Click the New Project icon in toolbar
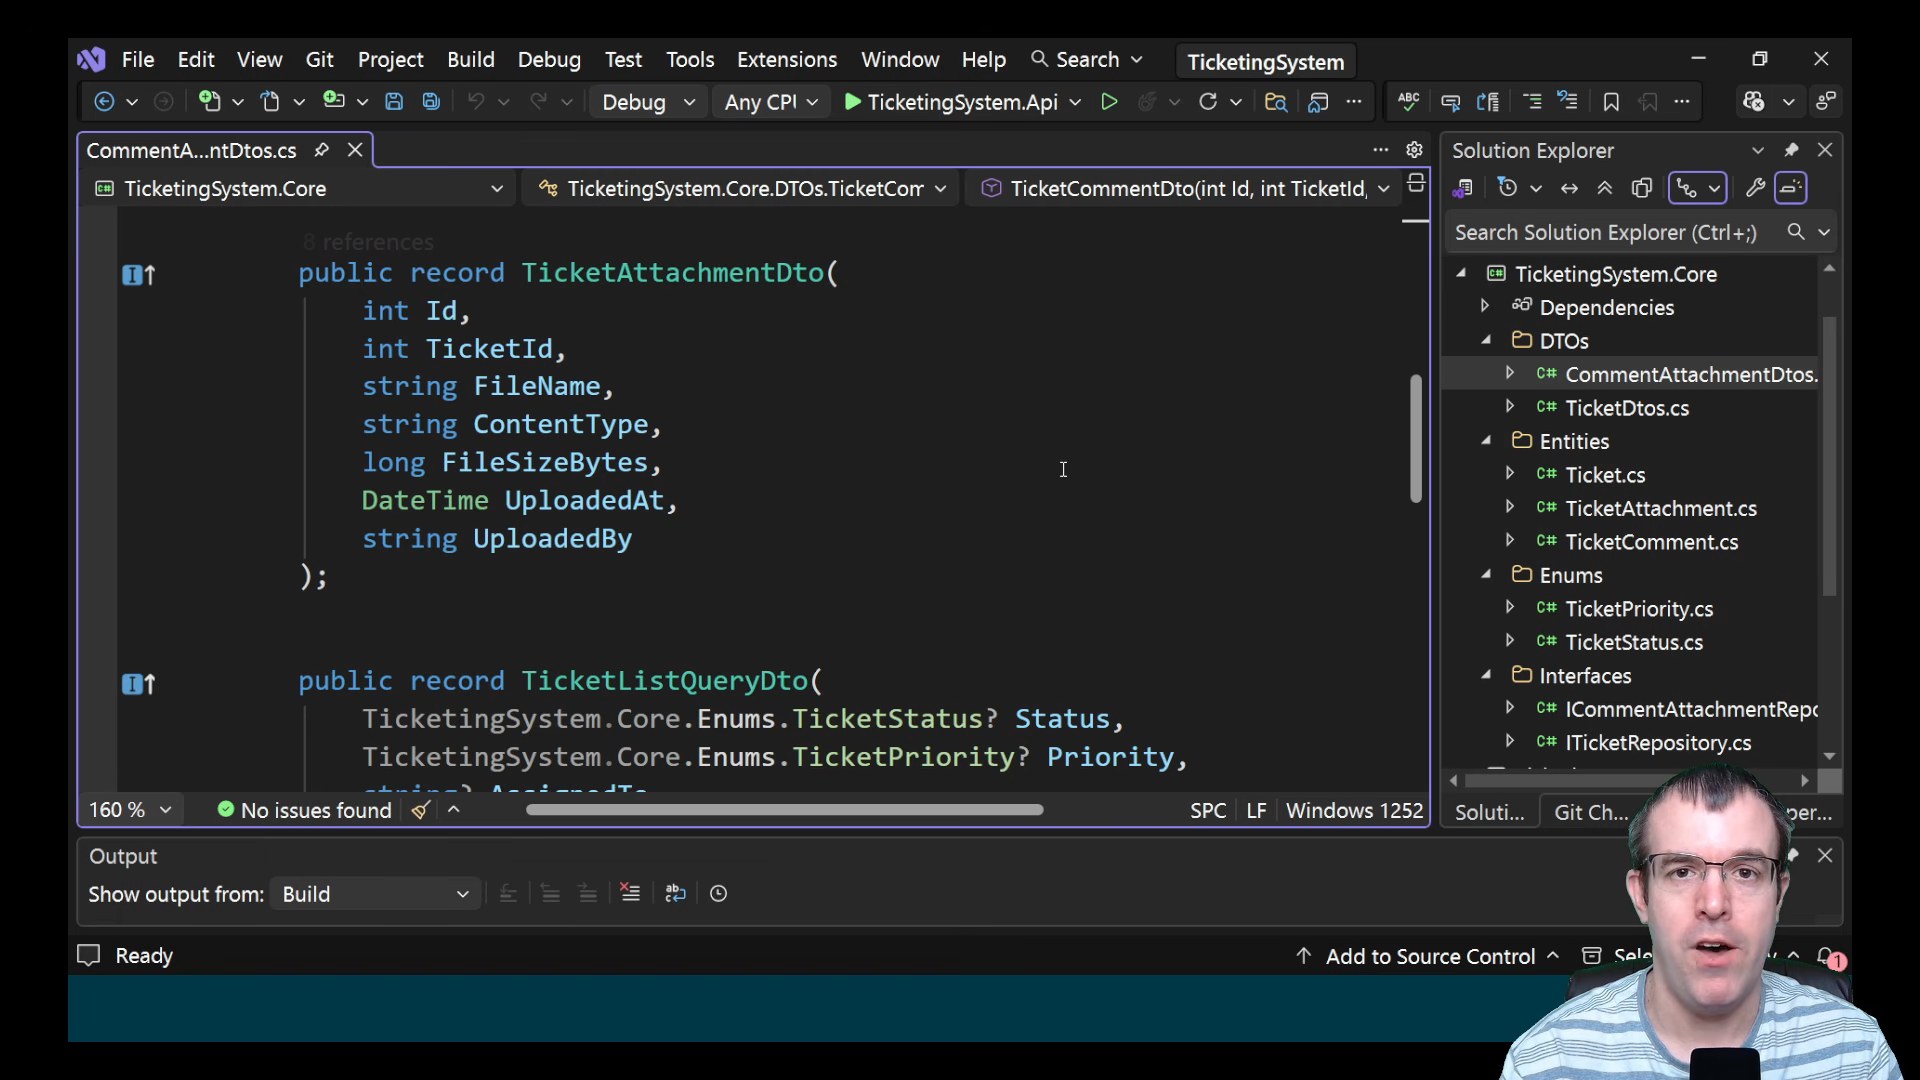This screenshot has width=1920, height=1080. (x=209, y=102)
